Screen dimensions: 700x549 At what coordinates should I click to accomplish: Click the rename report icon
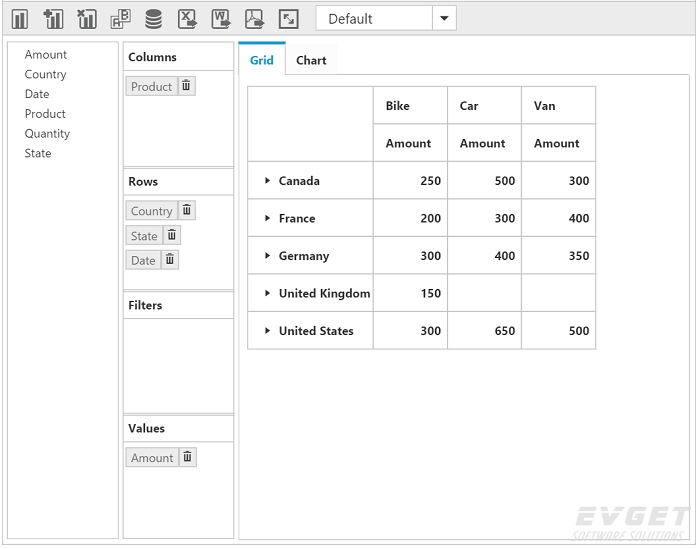(121, 19)
